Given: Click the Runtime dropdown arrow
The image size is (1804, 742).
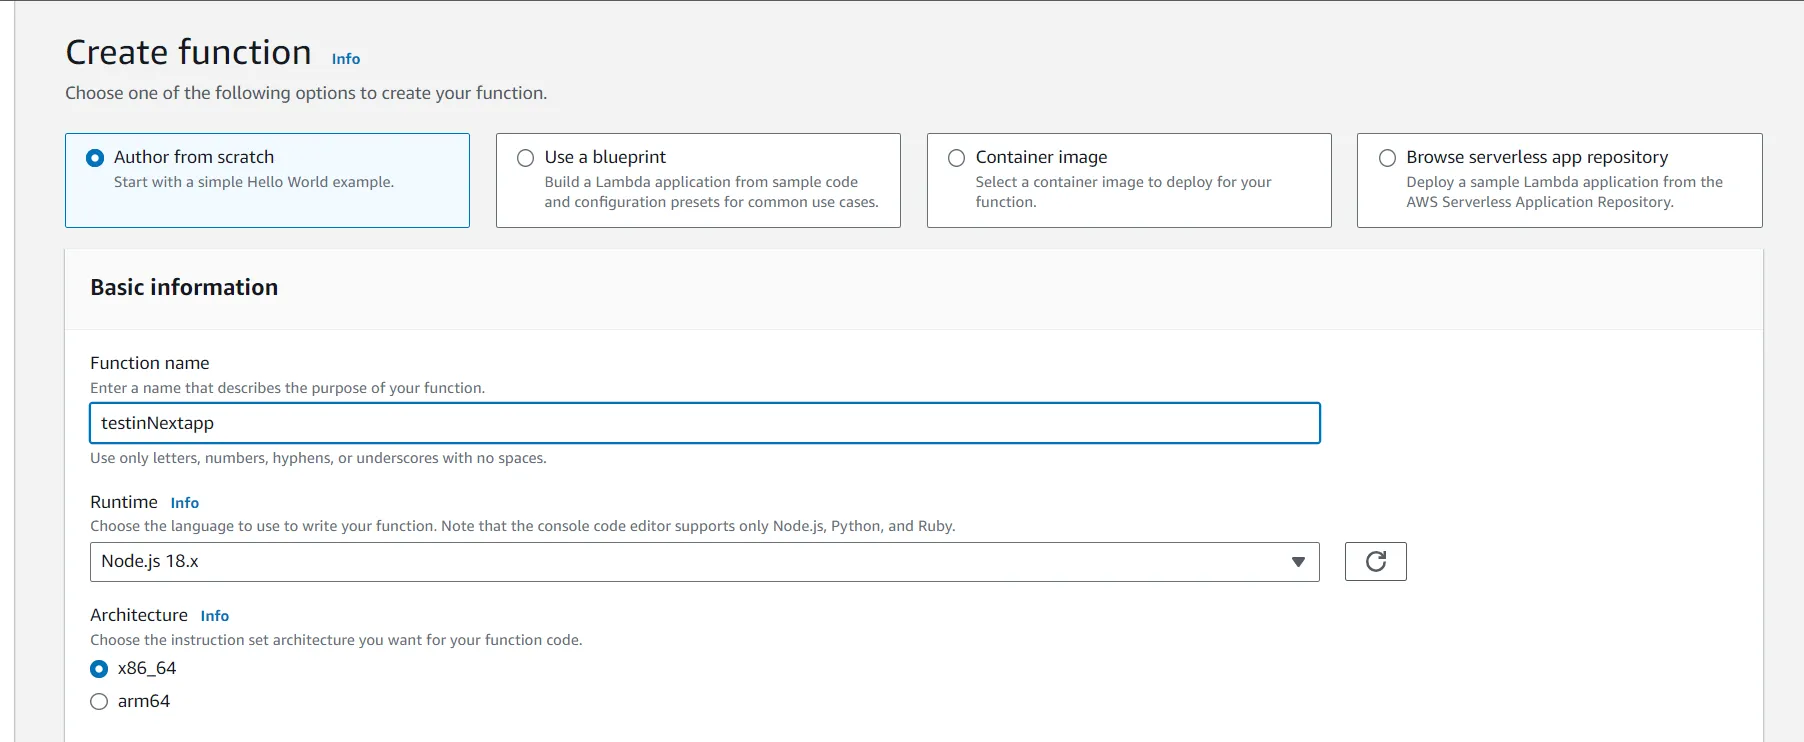Looking at the screenshot, I should [x=1297, y=562].
